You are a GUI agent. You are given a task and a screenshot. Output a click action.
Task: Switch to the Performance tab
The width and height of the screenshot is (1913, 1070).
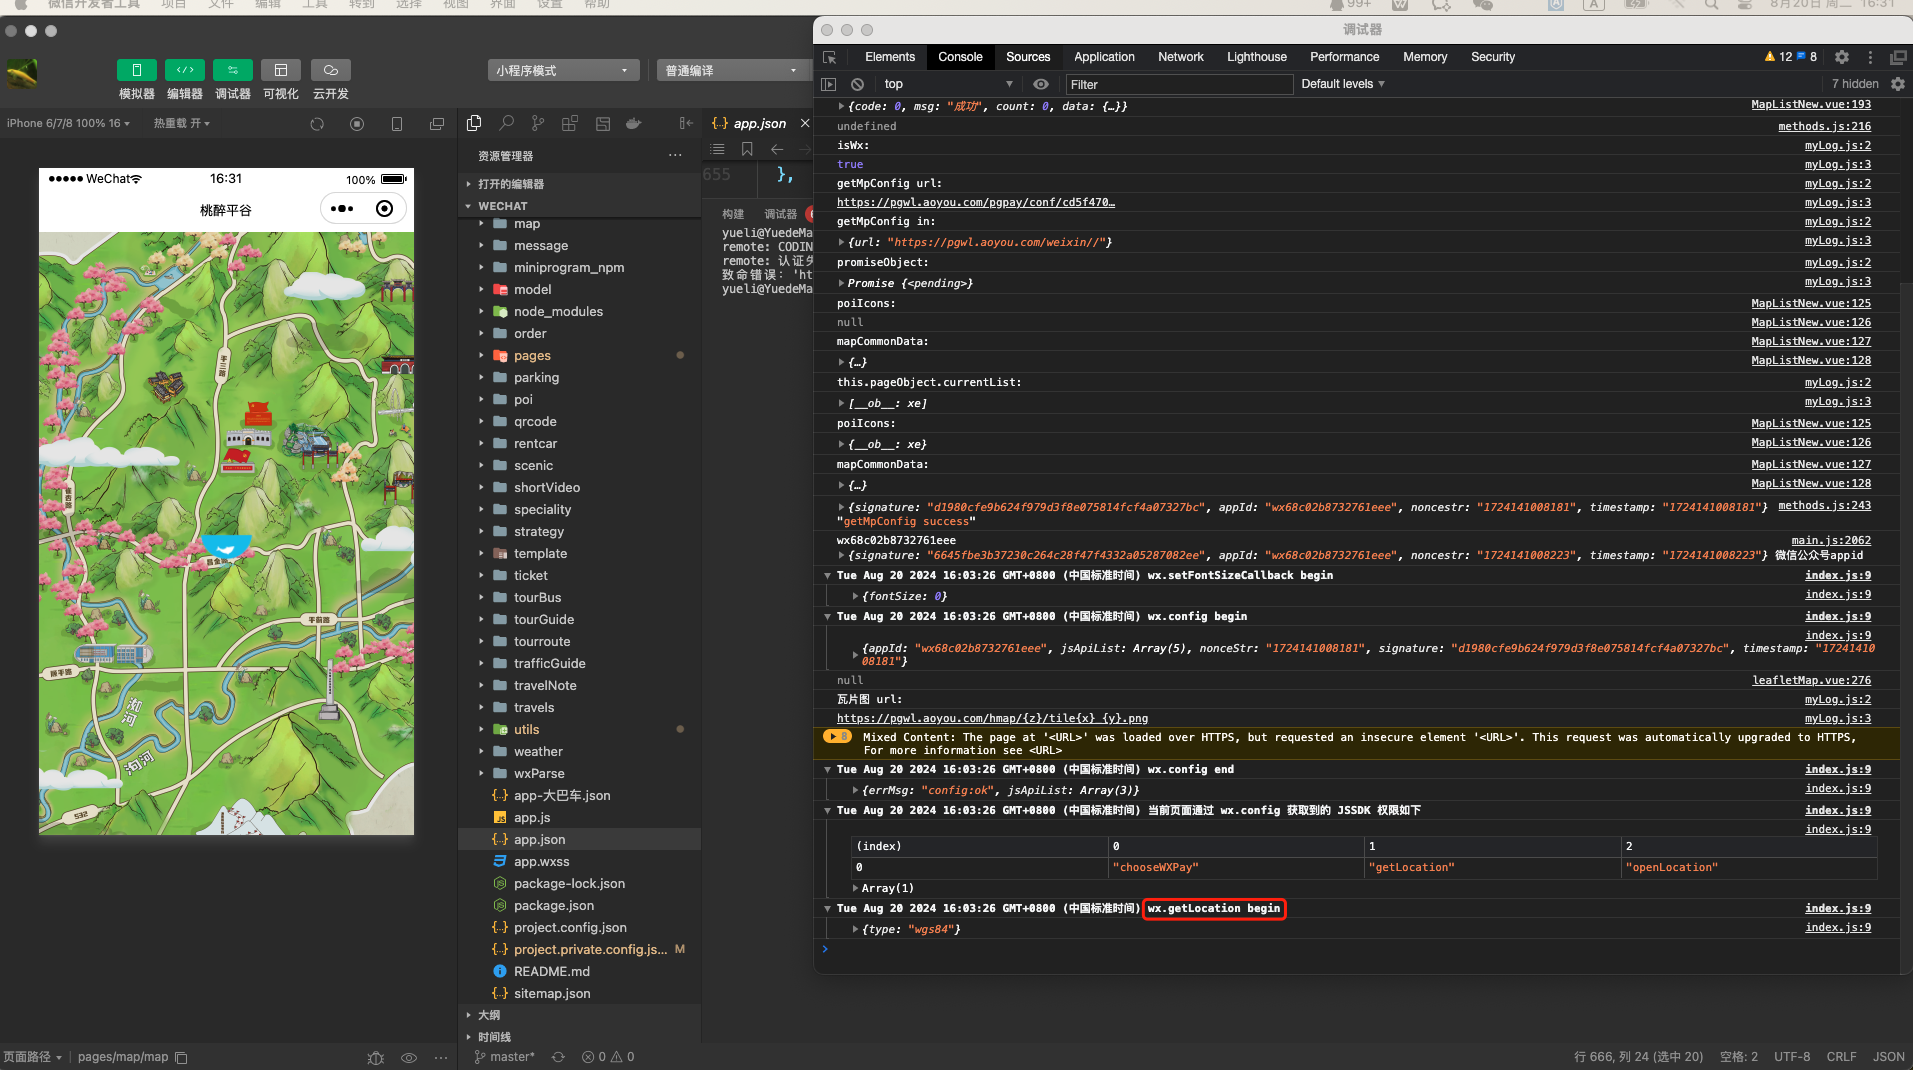[1345, 57]
